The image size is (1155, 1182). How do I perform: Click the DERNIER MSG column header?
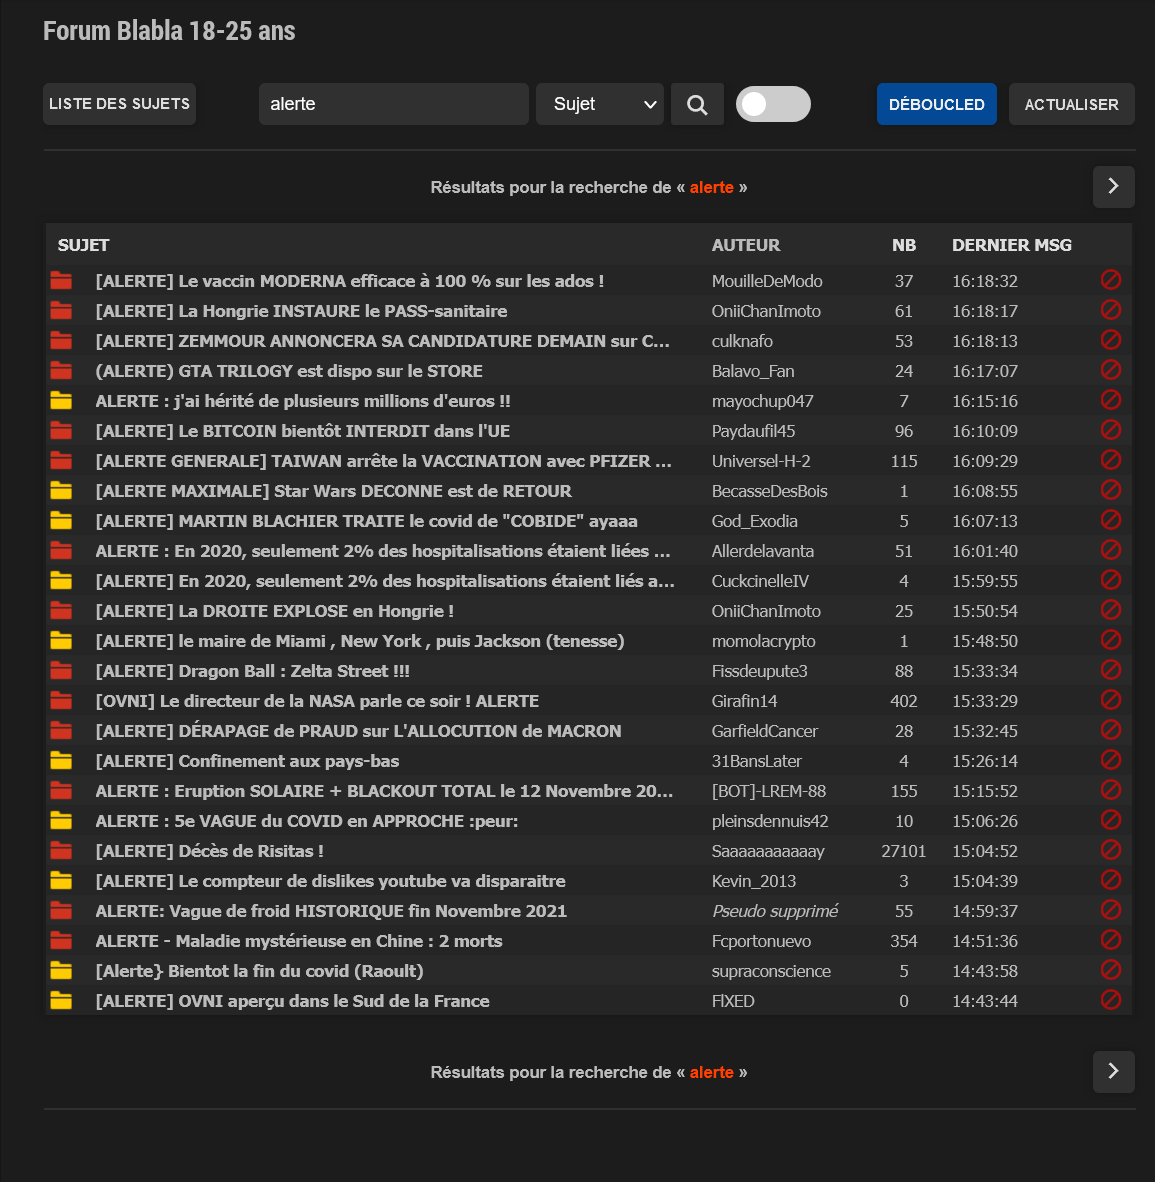click(1012, 245)
